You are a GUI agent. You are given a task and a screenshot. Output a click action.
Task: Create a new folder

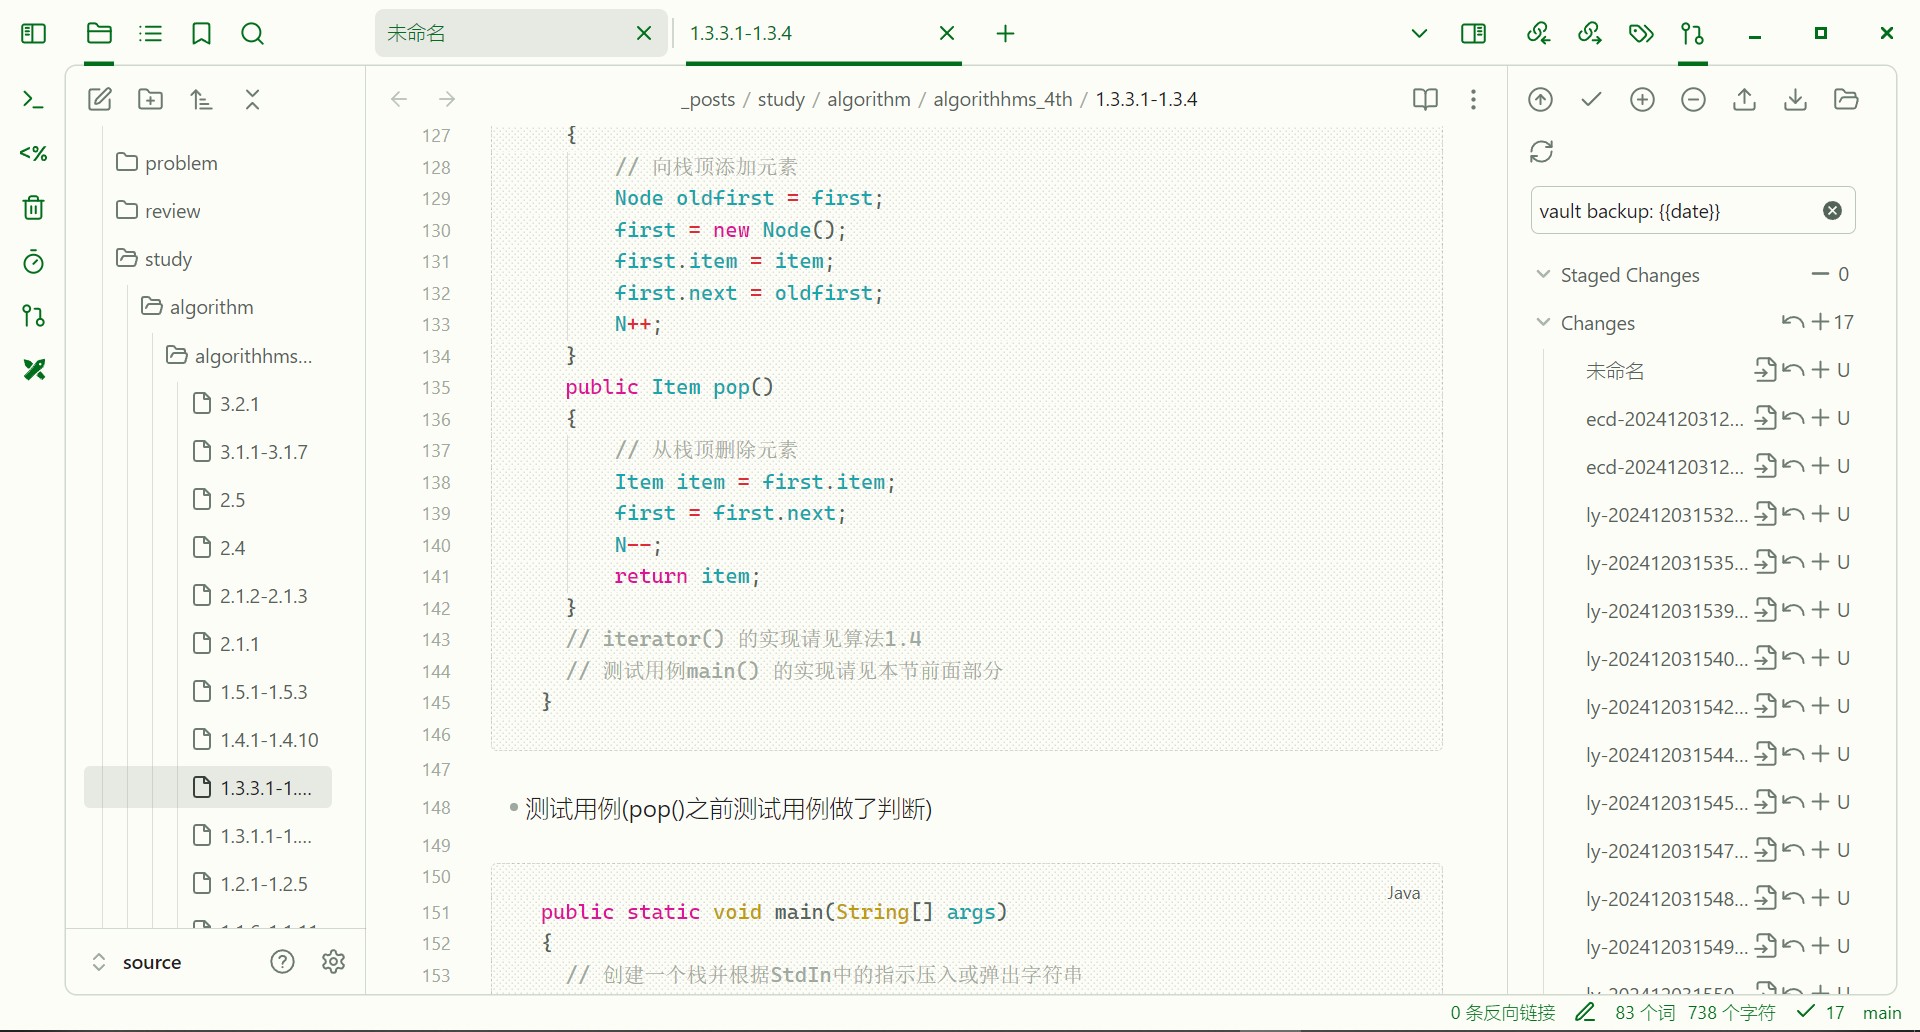151,99
